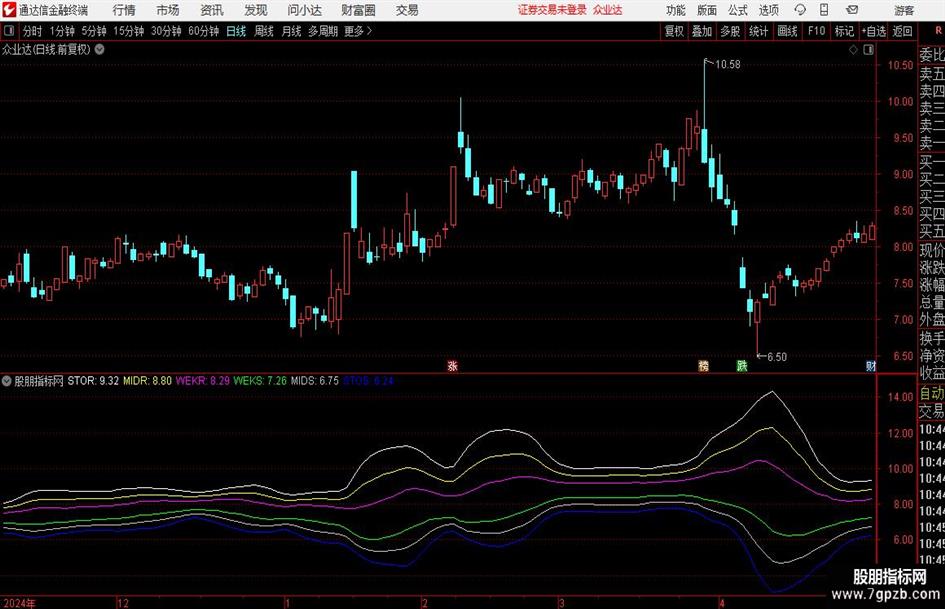Click the month 4 marker on time axis

click(x=721, y=603)
